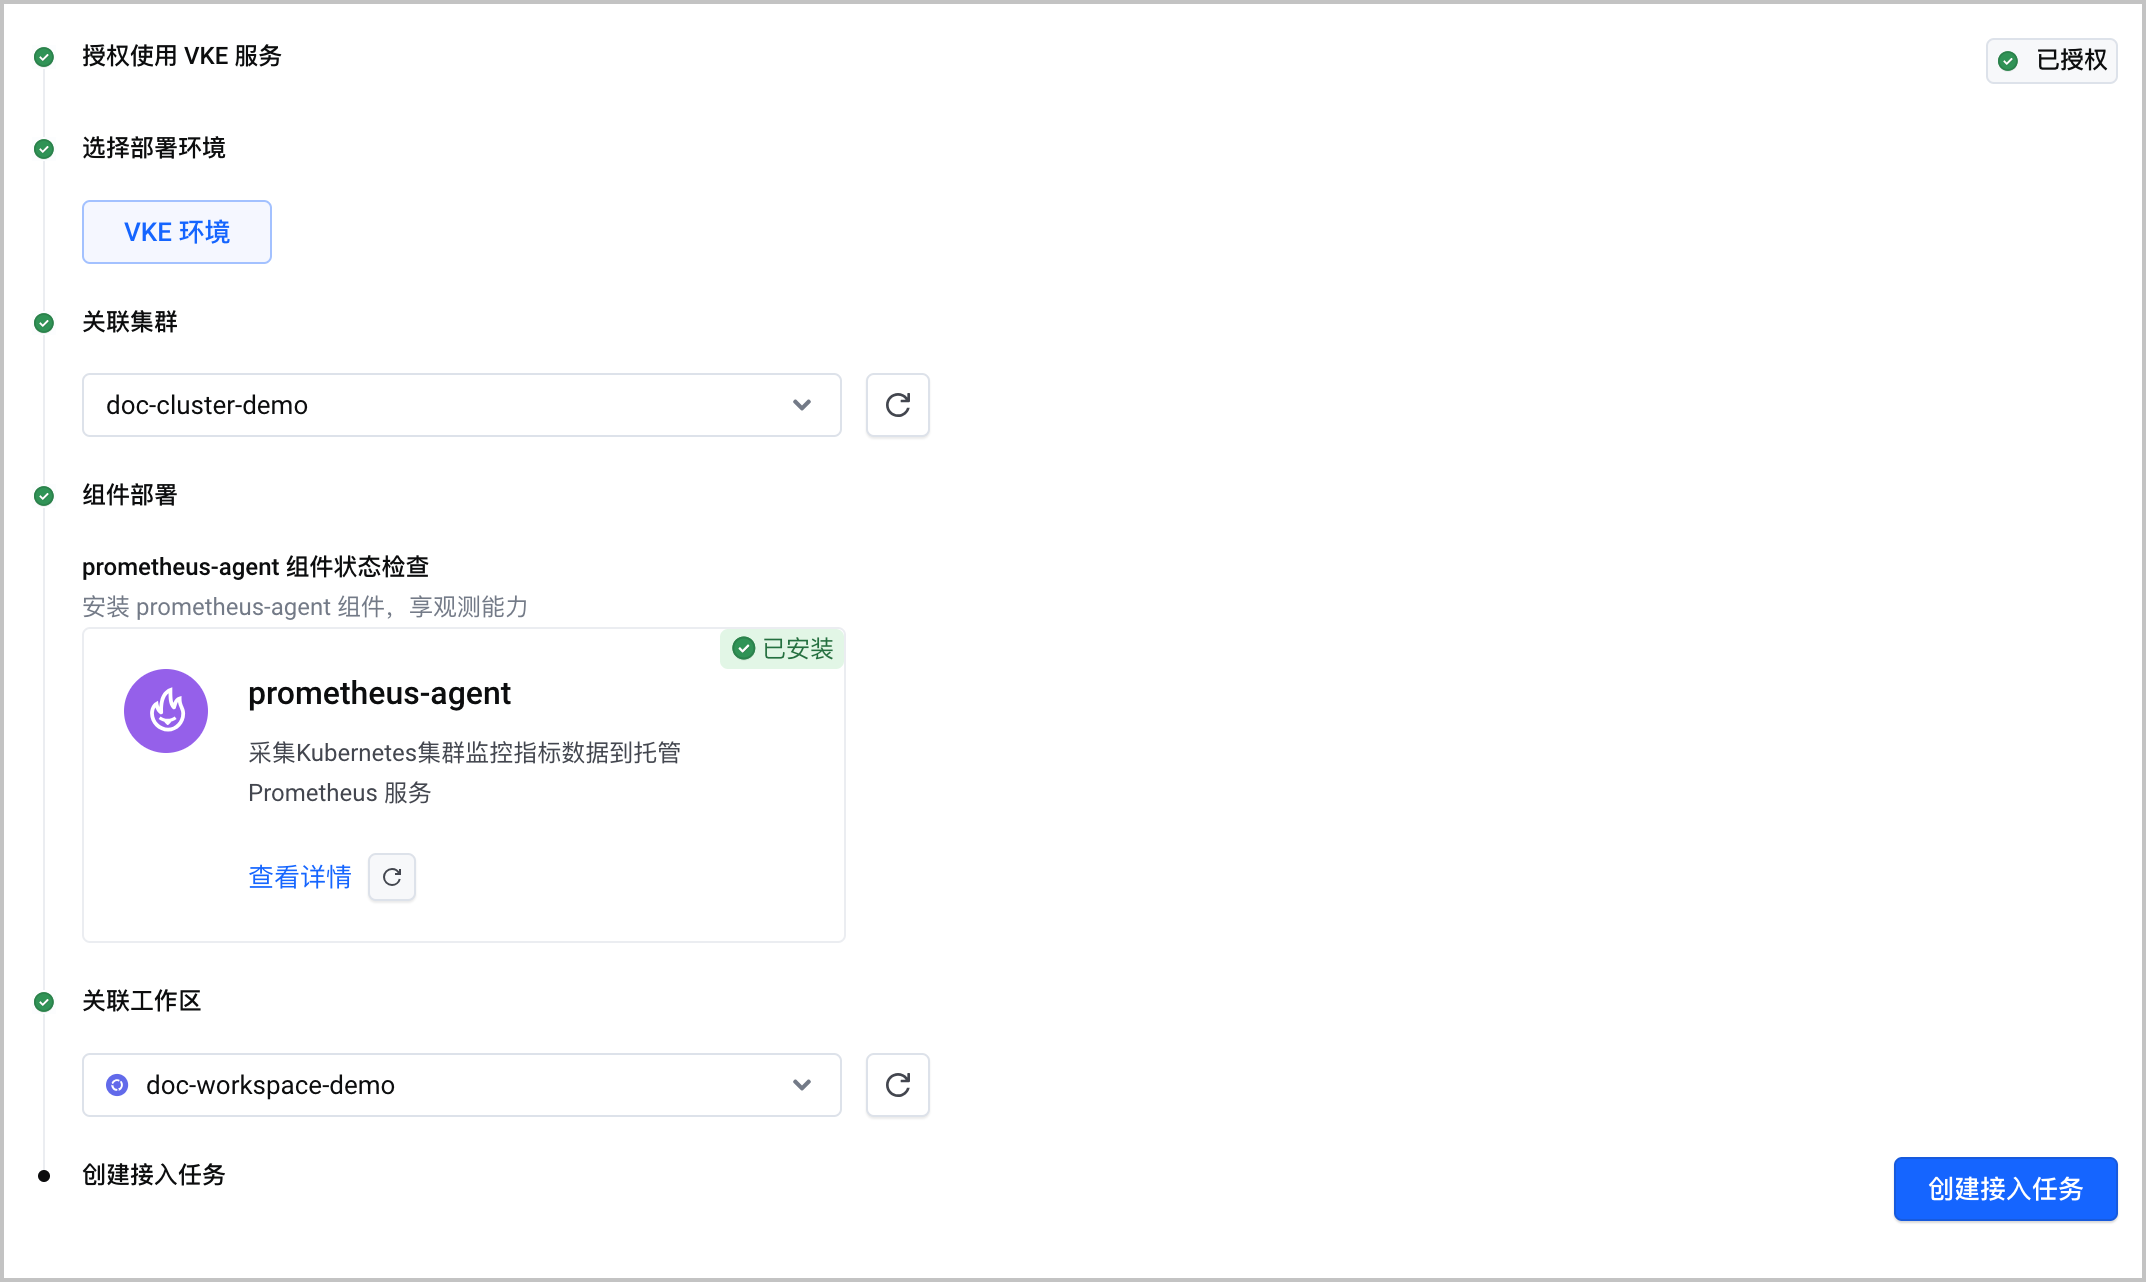
Task: Refresh prometheus-agent component status
Action: [x=392, y=877]
